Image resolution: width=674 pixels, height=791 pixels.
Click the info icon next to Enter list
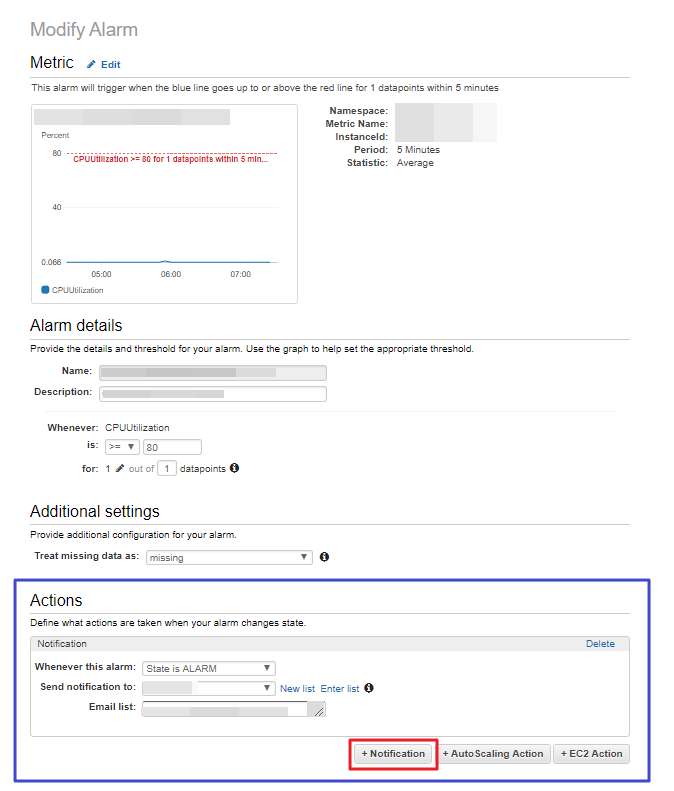tap(369, 688)
